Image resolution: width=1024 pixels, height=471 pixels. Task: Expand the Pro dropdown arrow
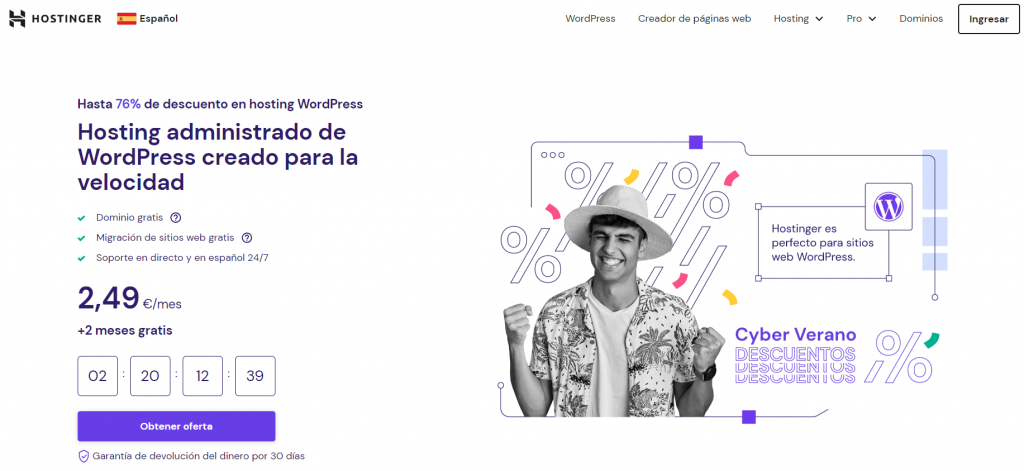[872, 19]
